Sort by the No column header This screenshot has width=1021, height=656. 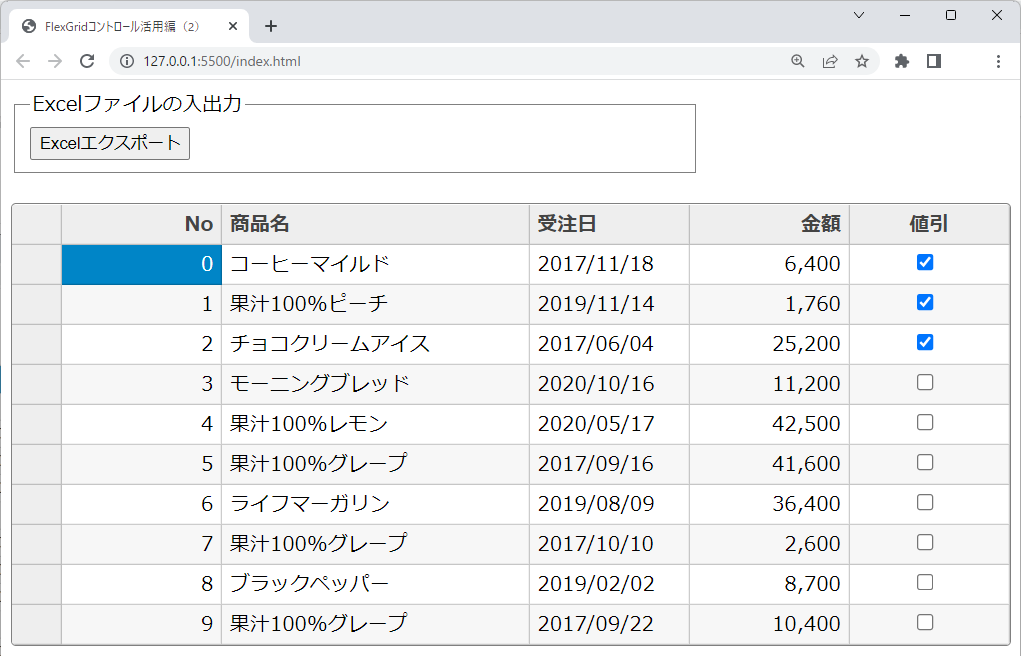141,224
